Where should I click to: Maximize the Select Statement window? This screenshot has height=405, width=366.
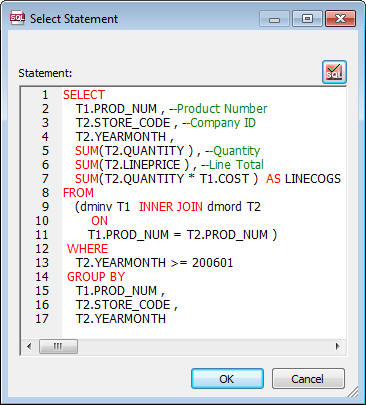point(307,19)
